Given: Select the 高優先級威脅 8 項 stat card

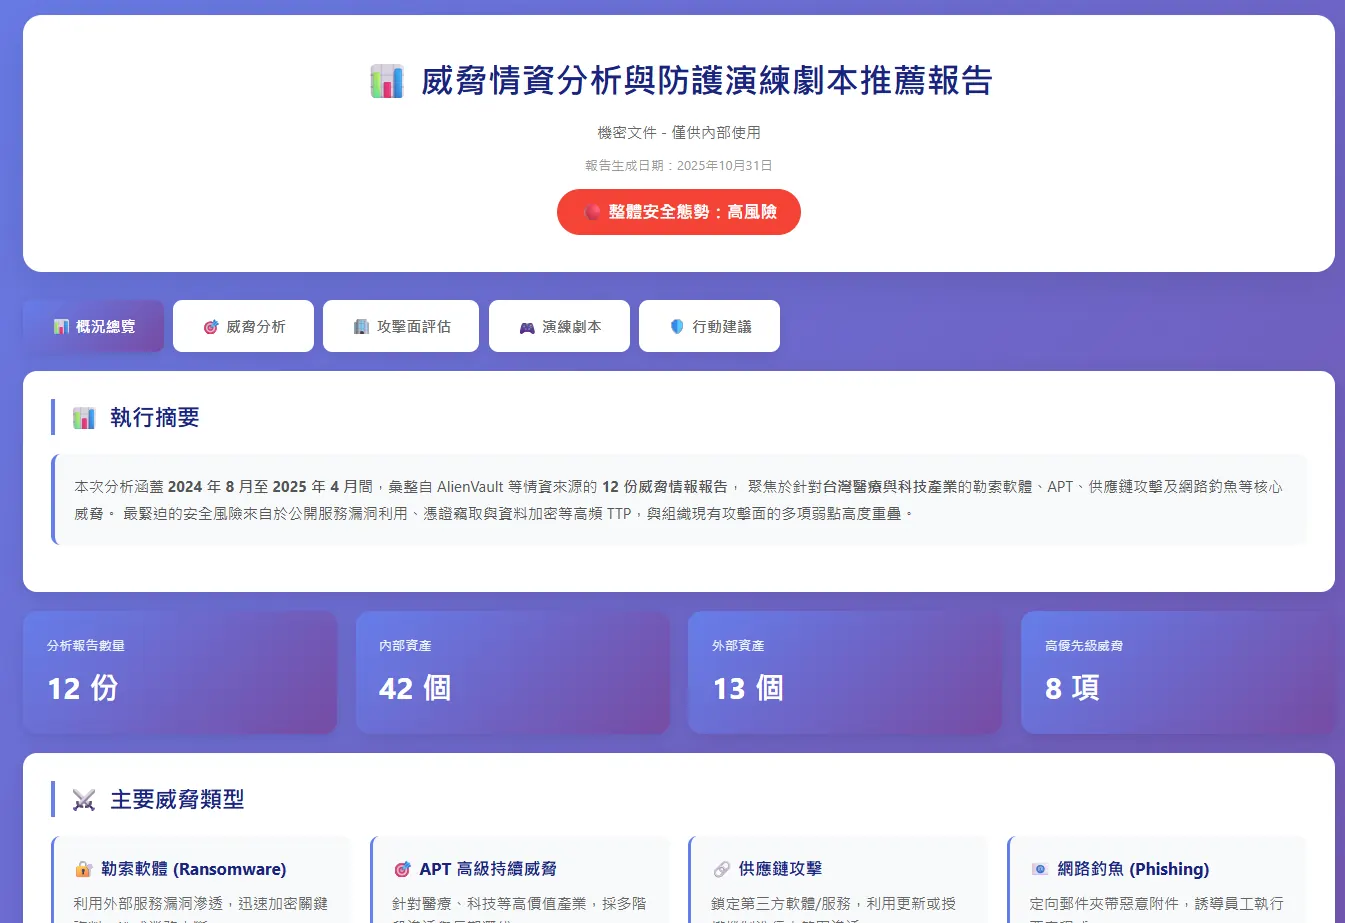Looking at the screenshot, I should [1178, 673].
